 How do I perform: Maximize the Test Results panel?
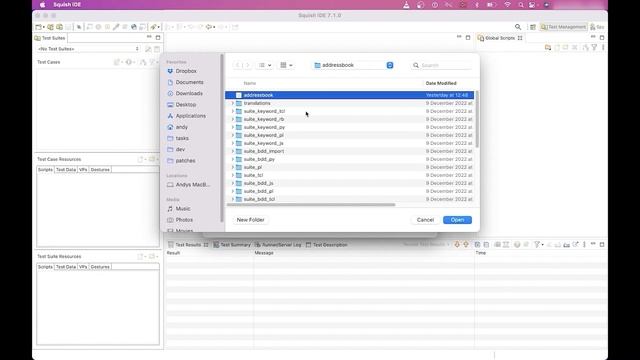coord(602,244)
